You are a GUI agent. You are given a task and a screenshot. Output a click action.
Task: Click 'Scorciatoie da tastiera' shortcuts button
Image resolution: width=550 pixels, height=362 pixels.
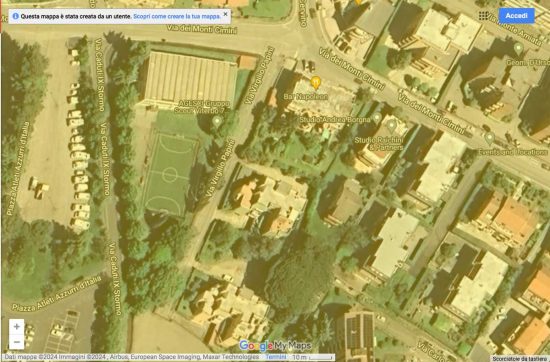click(520, 358)
